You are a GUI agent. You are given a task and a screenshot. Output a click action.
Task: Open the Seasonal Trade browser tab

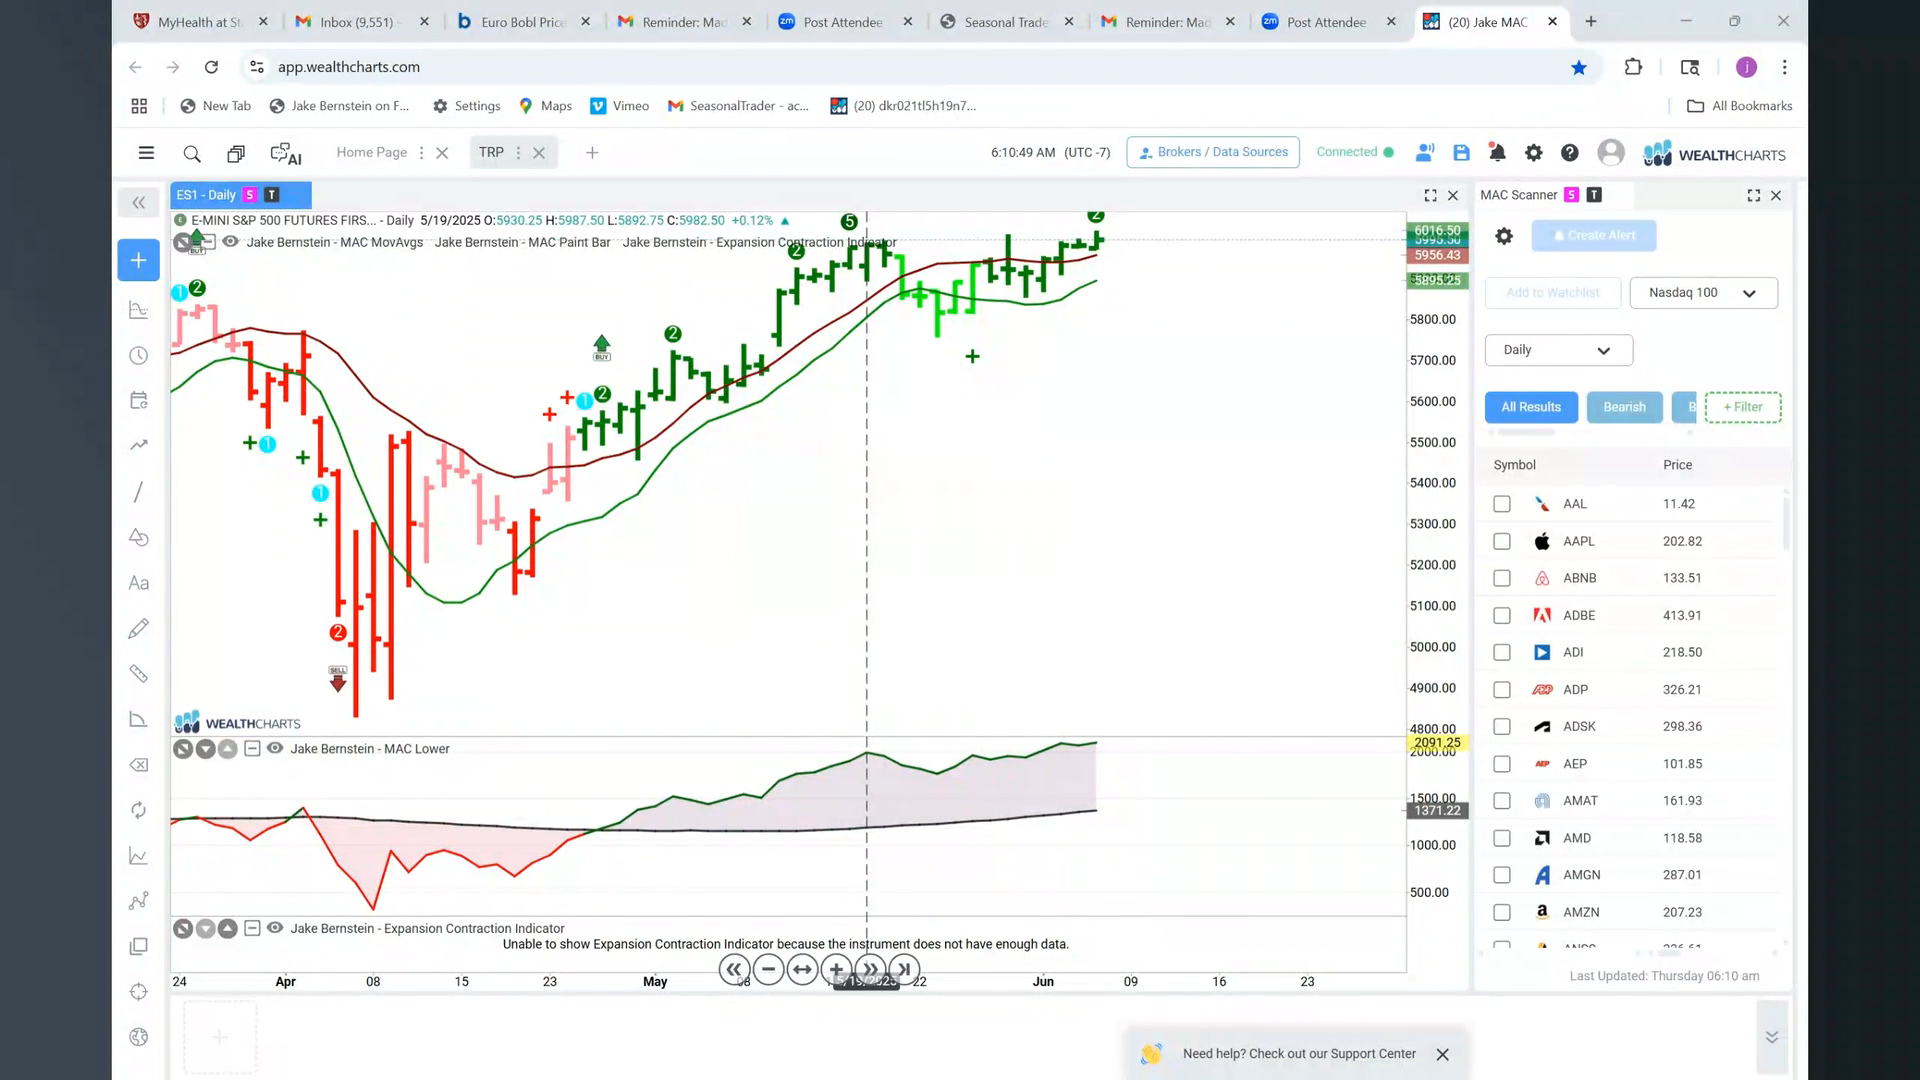[x=1006, y=22]
